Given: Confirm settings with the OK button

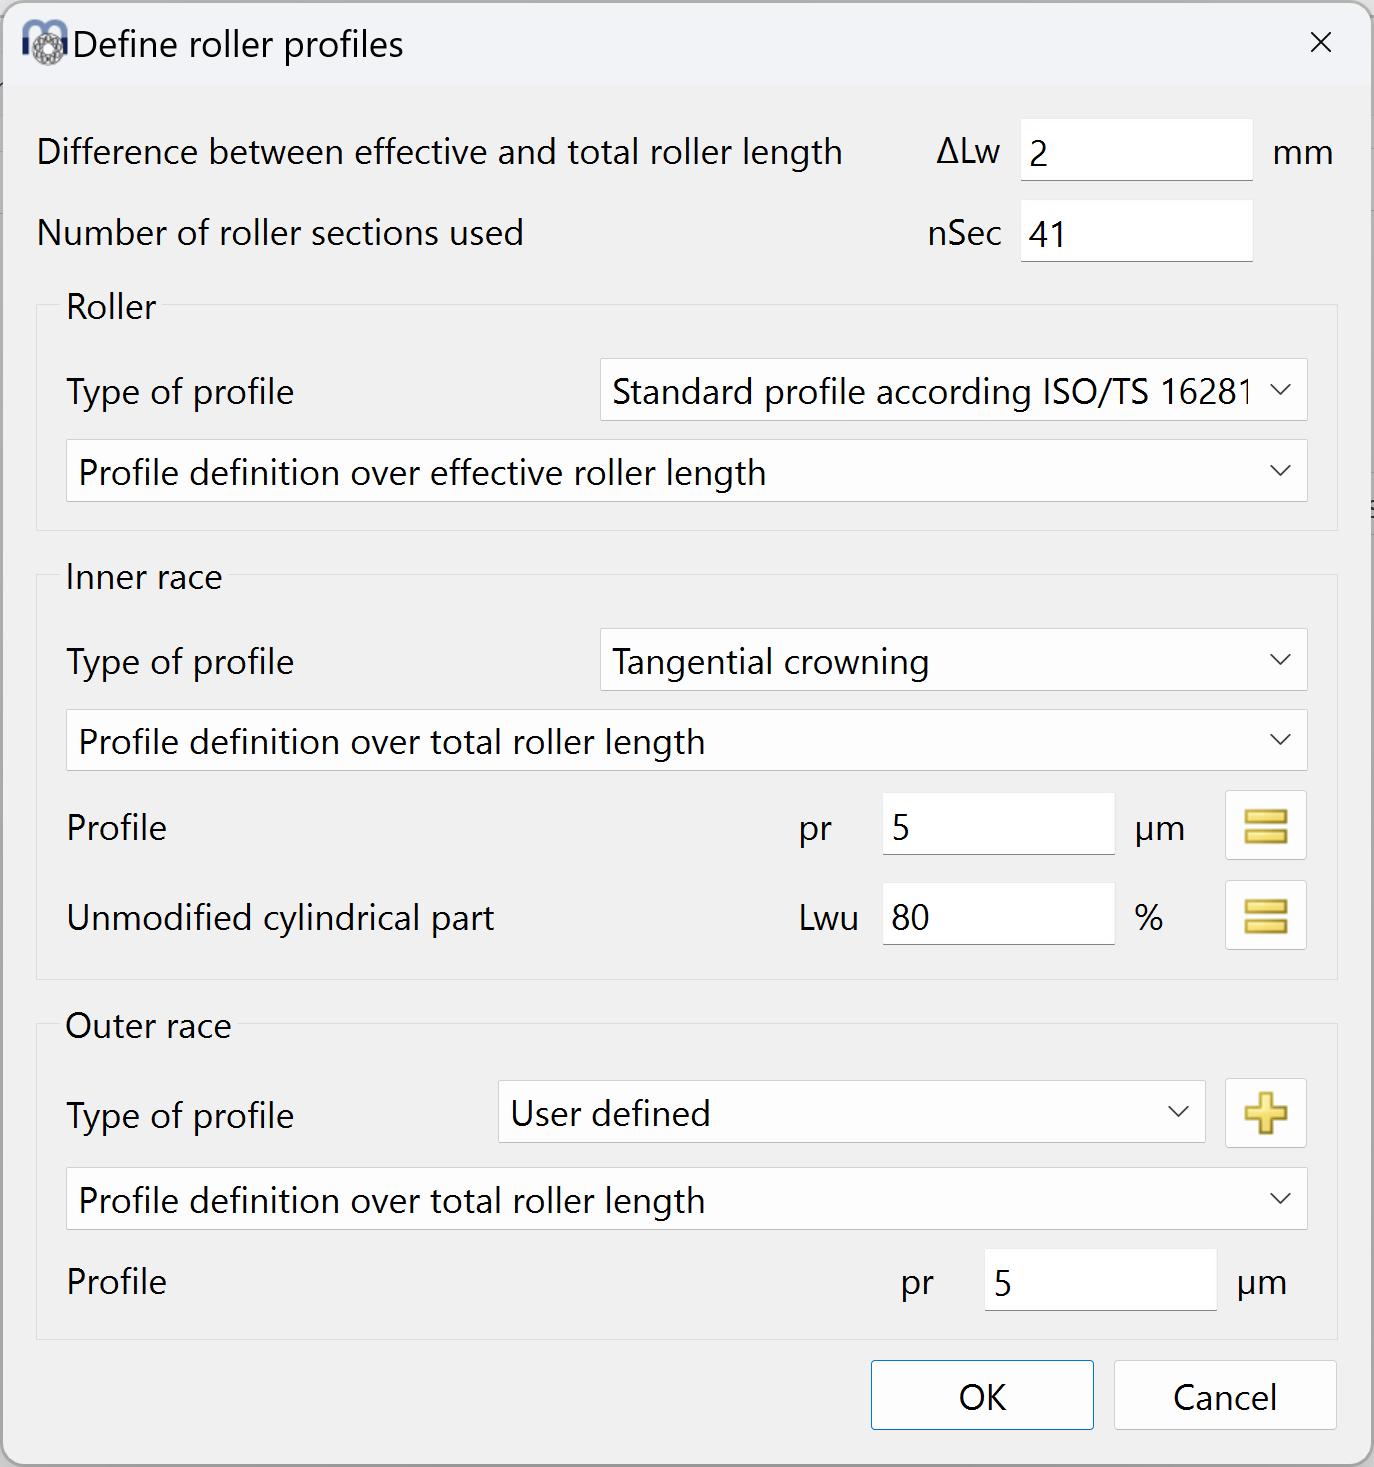Looking at the screenshot, I should (981, 1396).
